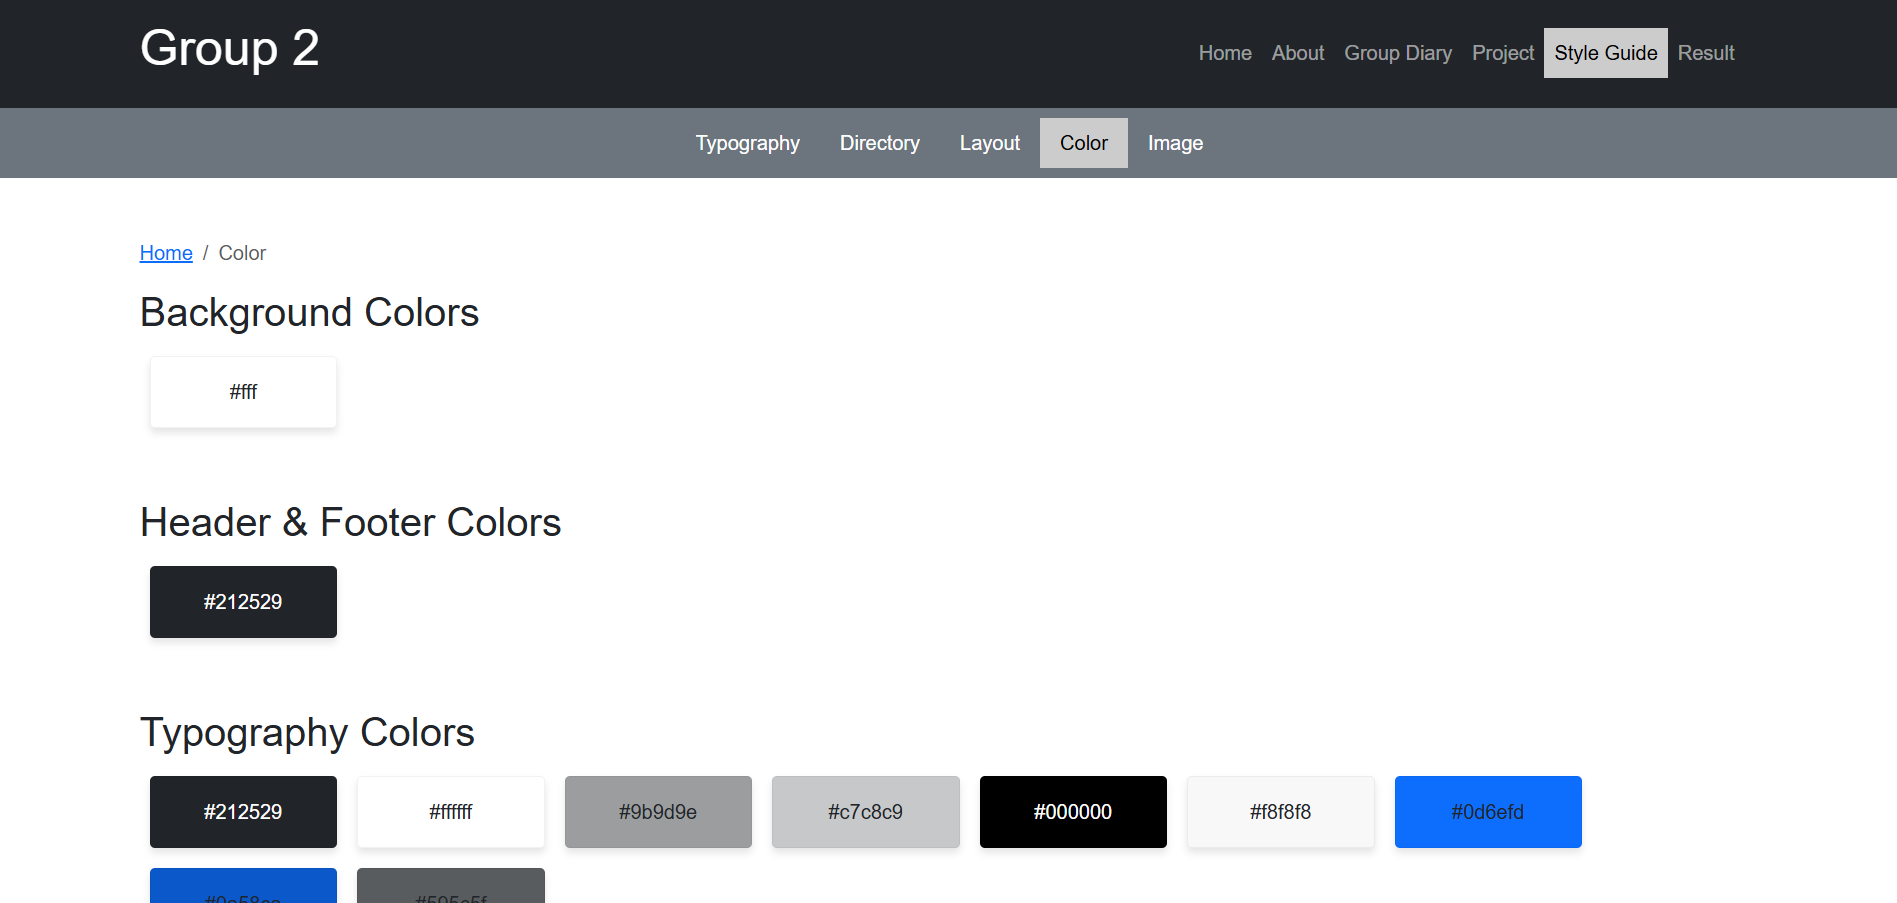Screen dimensions: 1897x903
Task: Click the Group 2 site title
Action: tap(229, 48)
